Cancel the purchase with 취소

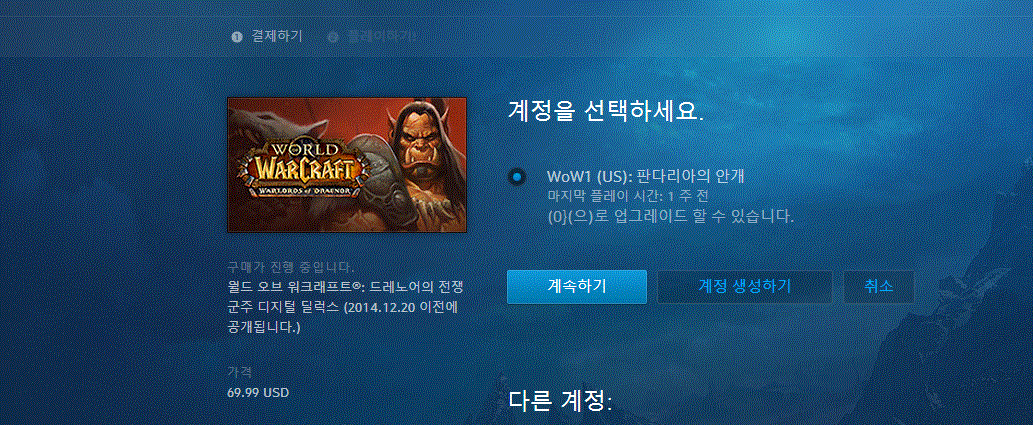(x=879, y=287)
